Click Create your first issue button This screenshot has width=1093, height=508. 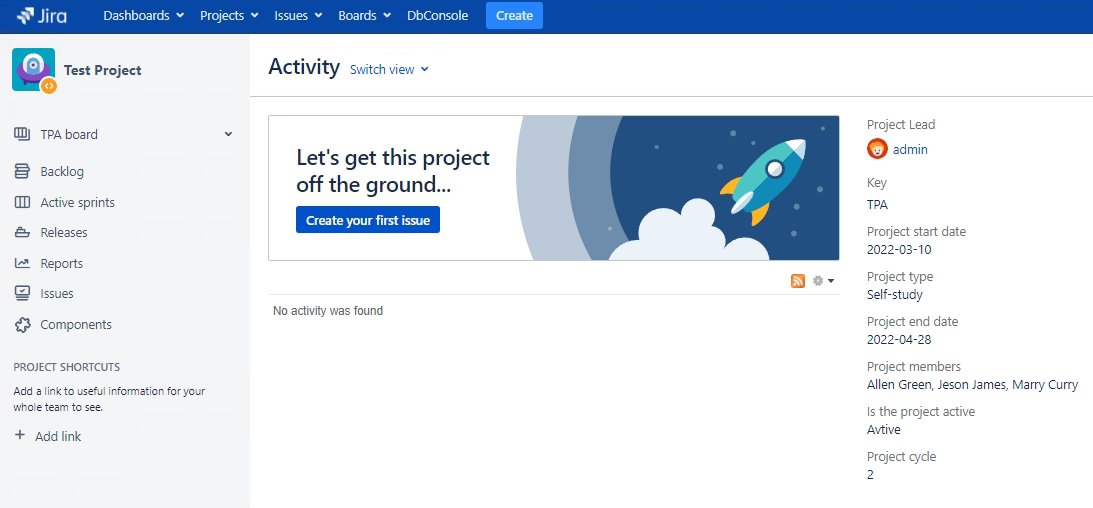pos(367,220)
